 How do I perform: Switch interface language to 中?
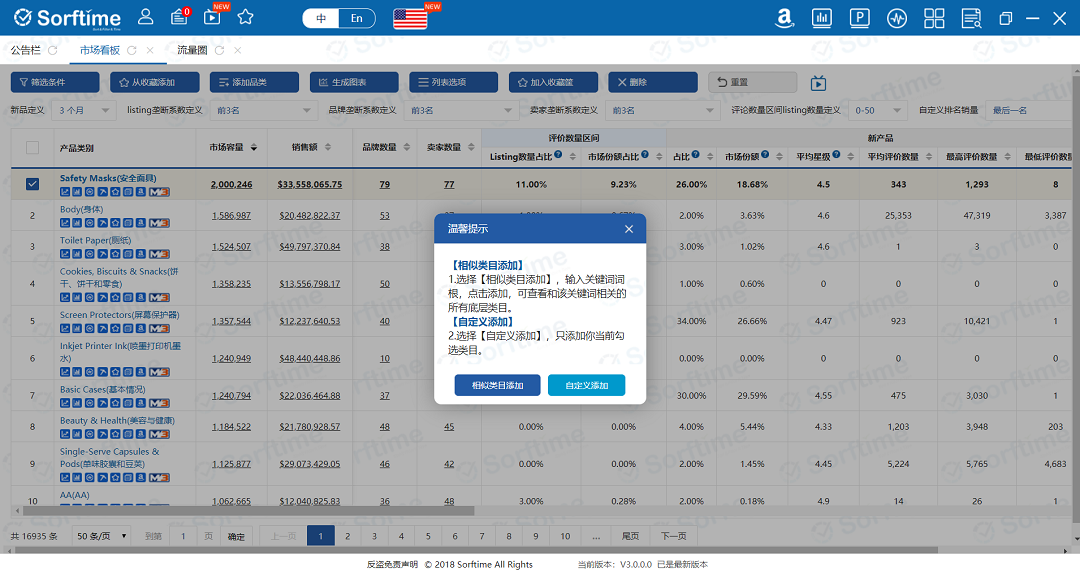click(321, 18)
